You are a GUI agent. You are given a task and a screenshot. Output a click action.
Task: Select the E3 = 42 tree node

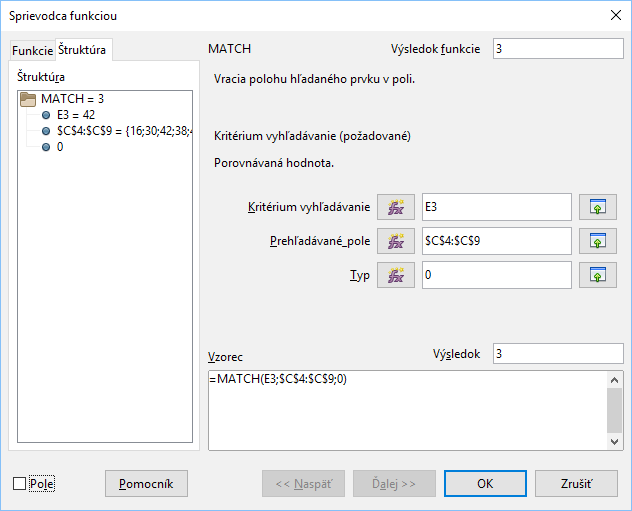pyautogui.click(x=75, y=115)
